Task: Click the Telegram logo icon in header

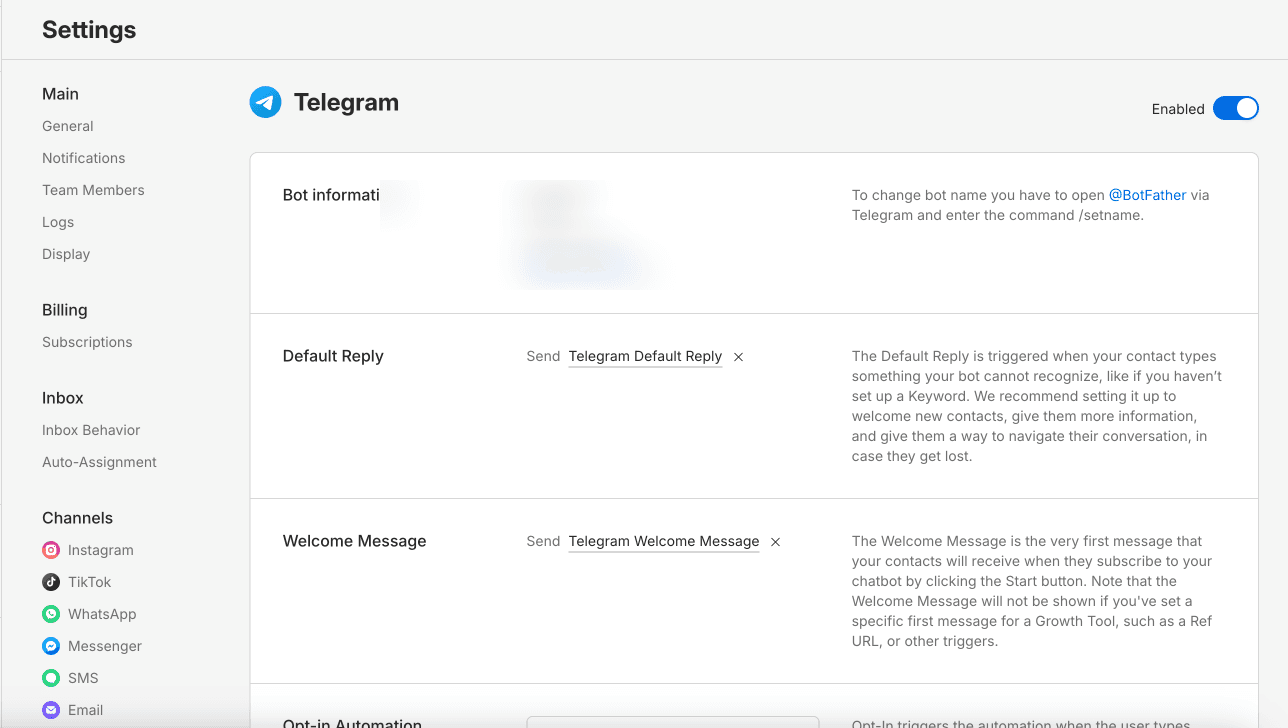Action: (x=265, y=102)
